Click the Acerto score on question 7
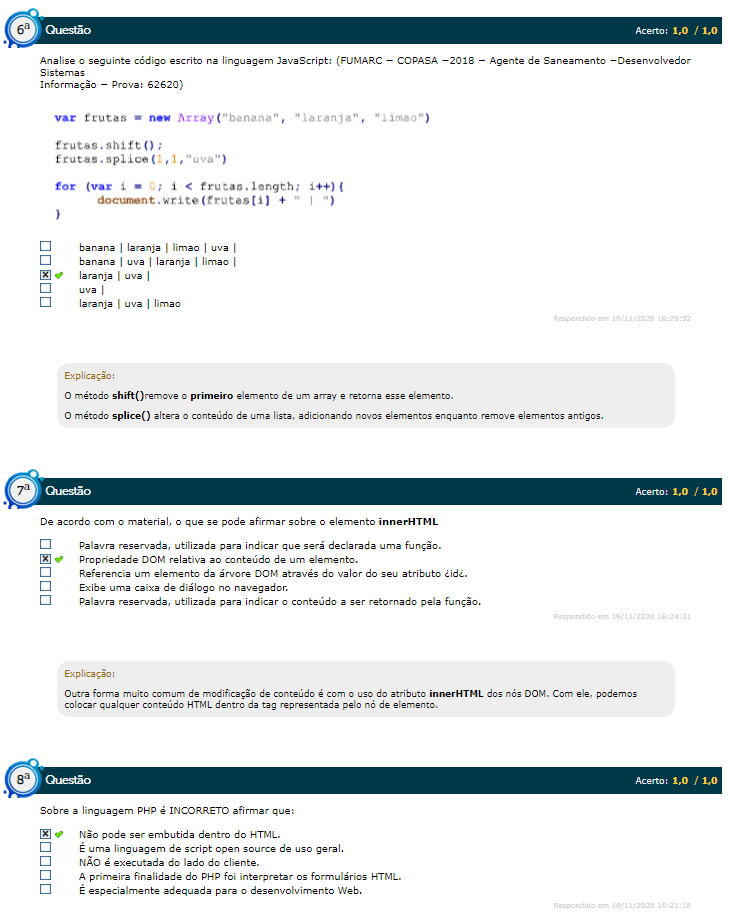Viewport: 731px width, 922px height. point(676,491)
